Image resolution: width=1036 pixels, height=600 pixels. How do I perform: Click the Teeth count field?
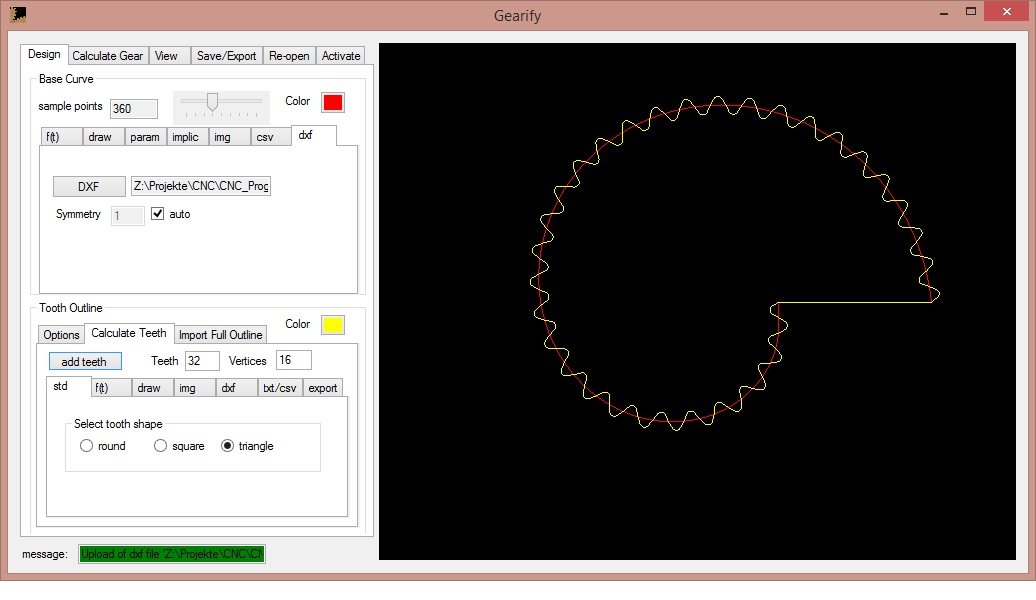[x=202, y=361]
